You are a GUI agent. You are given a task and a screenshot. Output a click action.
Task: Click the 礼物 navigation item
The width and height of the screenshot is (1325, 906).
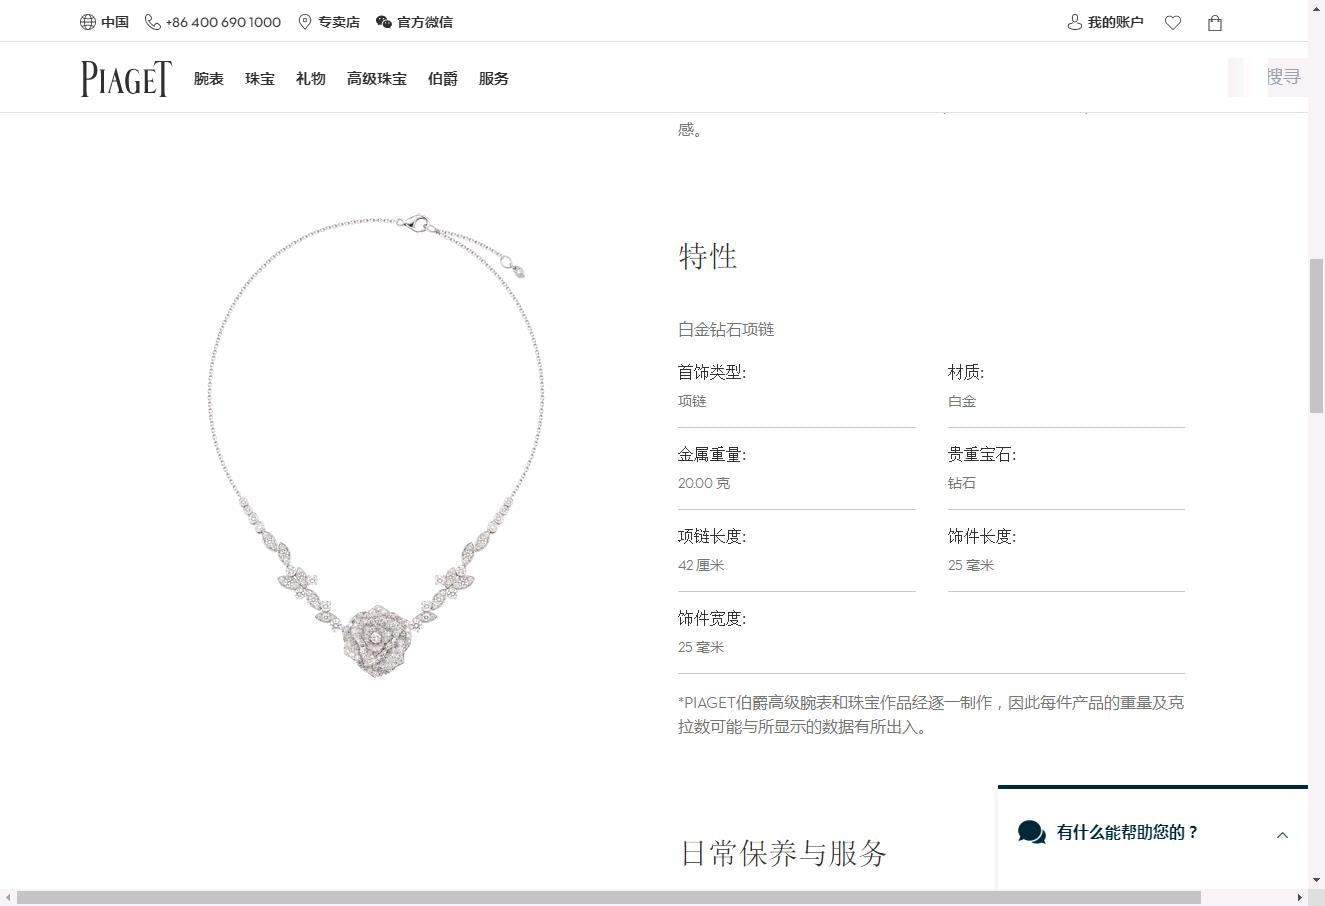pos(311,79)
